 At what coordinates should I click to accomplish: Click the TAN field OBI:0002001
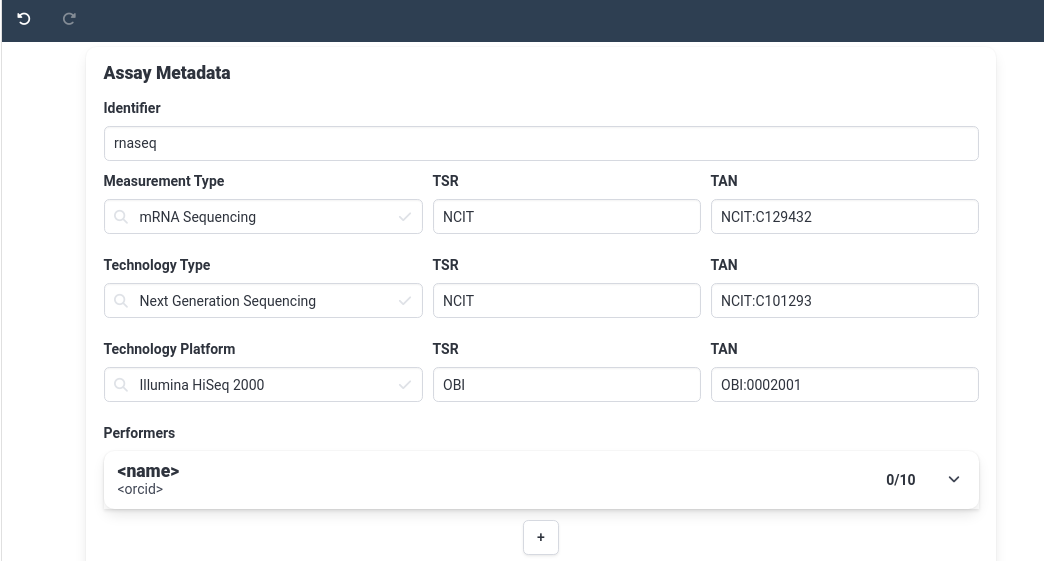(845, 385)
